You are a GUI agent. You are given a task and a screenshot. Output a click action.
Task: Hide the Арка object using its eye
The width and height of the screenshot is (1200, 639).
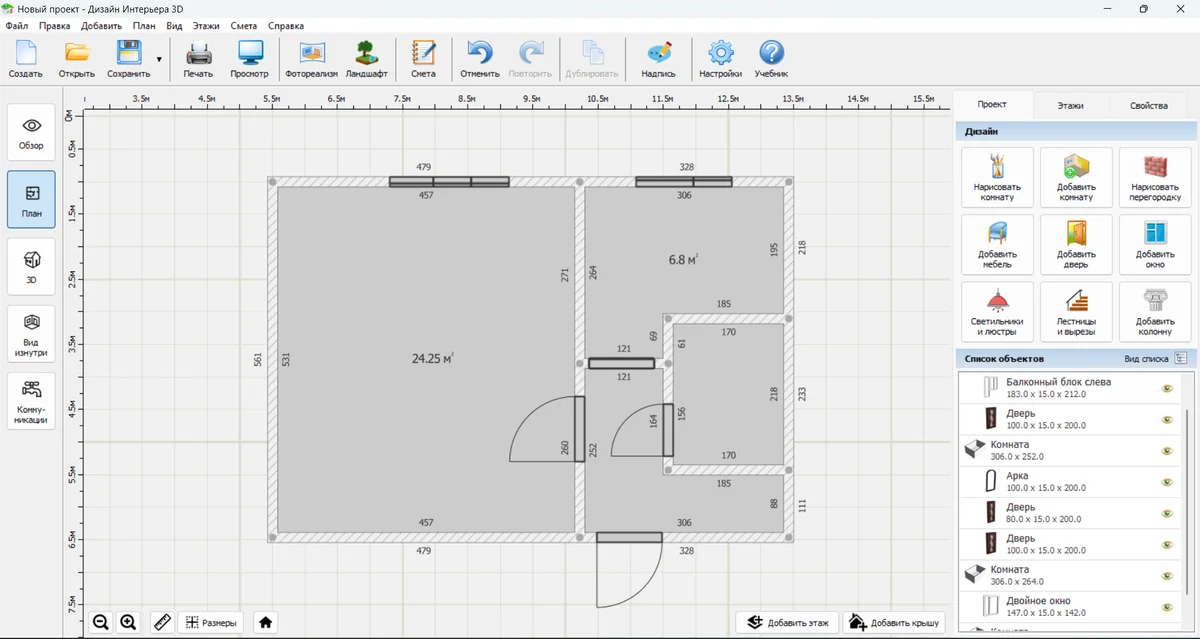click(x=1166, y=482)
